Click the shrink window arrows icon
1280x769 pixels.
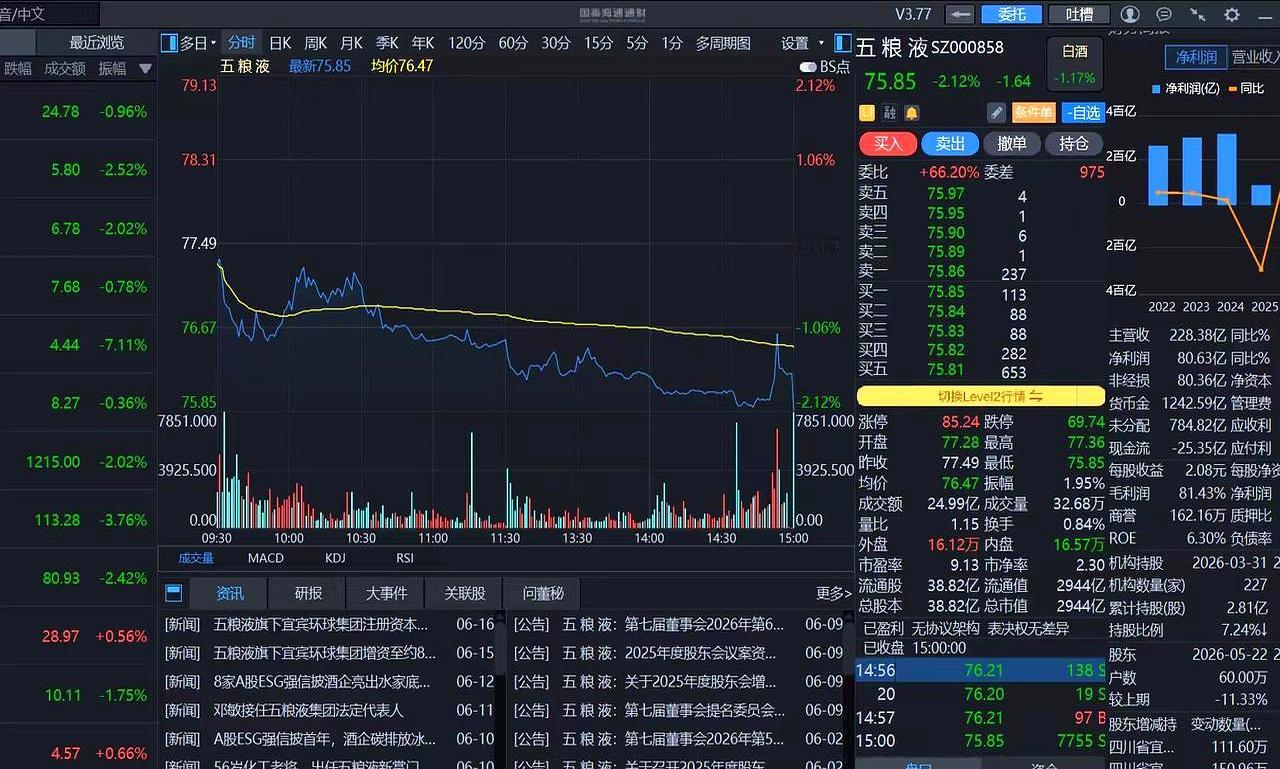point(1198,14)
